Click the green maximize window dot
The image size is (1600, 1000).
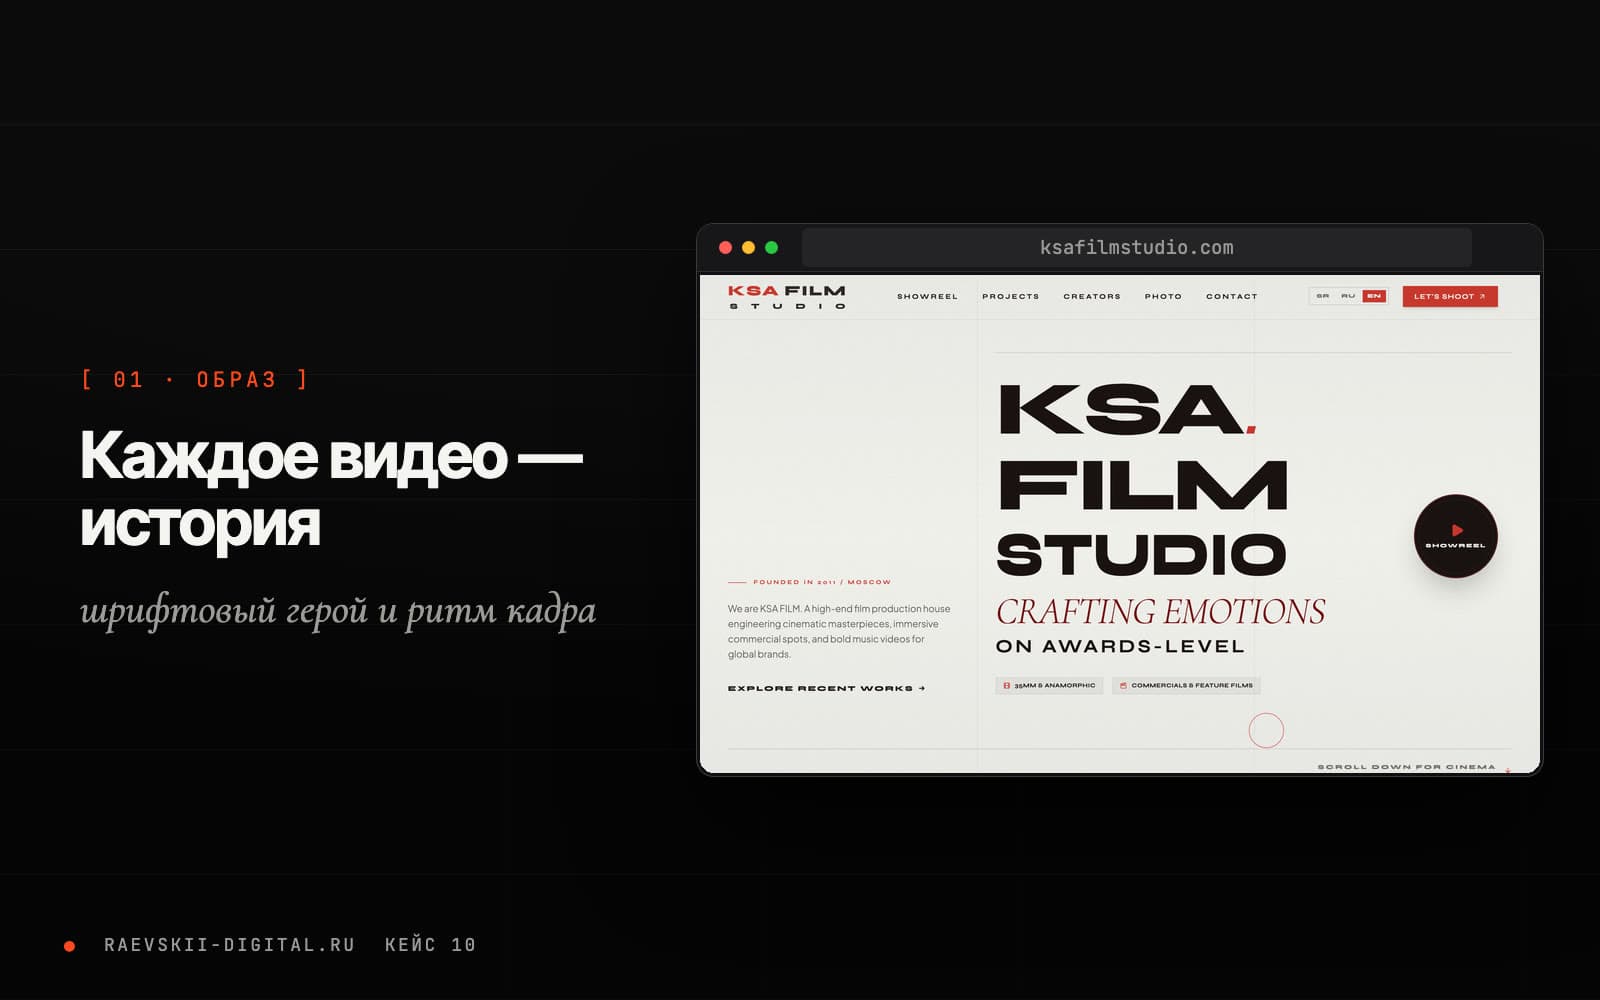coord(771,248)
